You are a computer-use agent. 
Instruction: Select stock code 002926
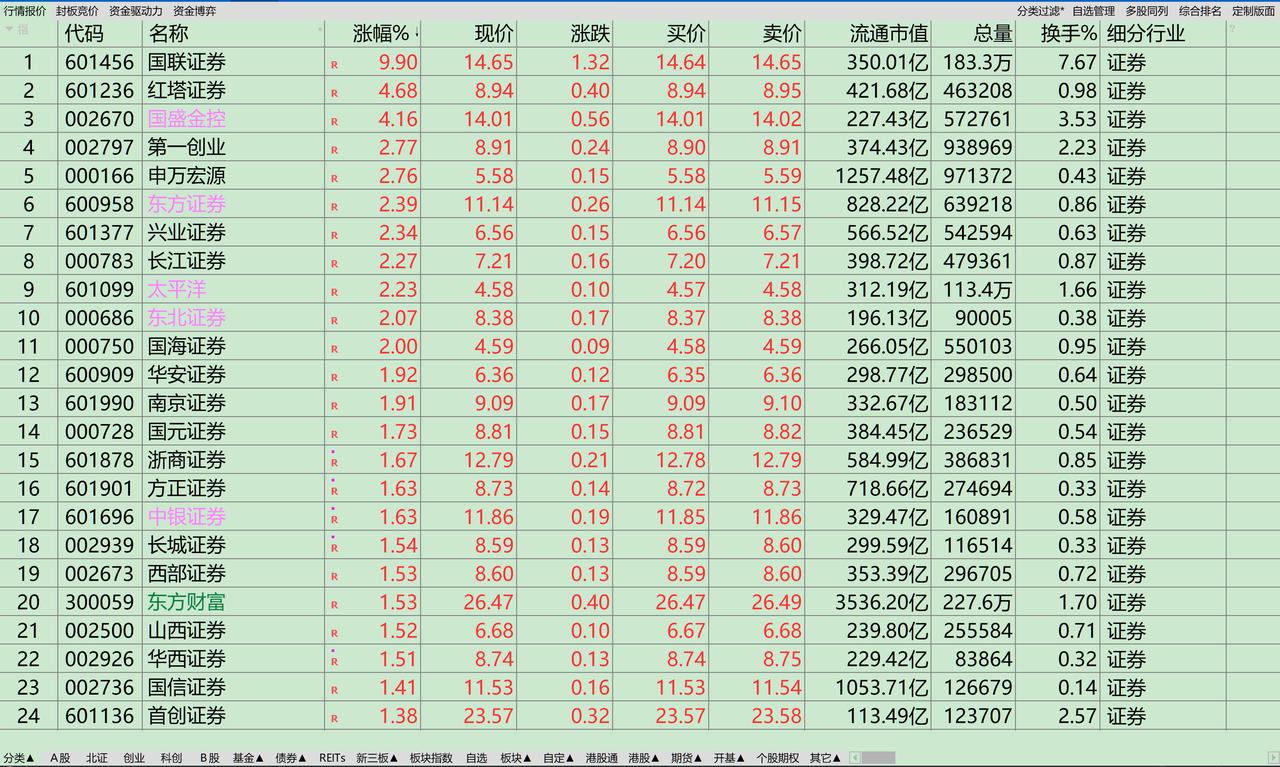pos(99,660)
